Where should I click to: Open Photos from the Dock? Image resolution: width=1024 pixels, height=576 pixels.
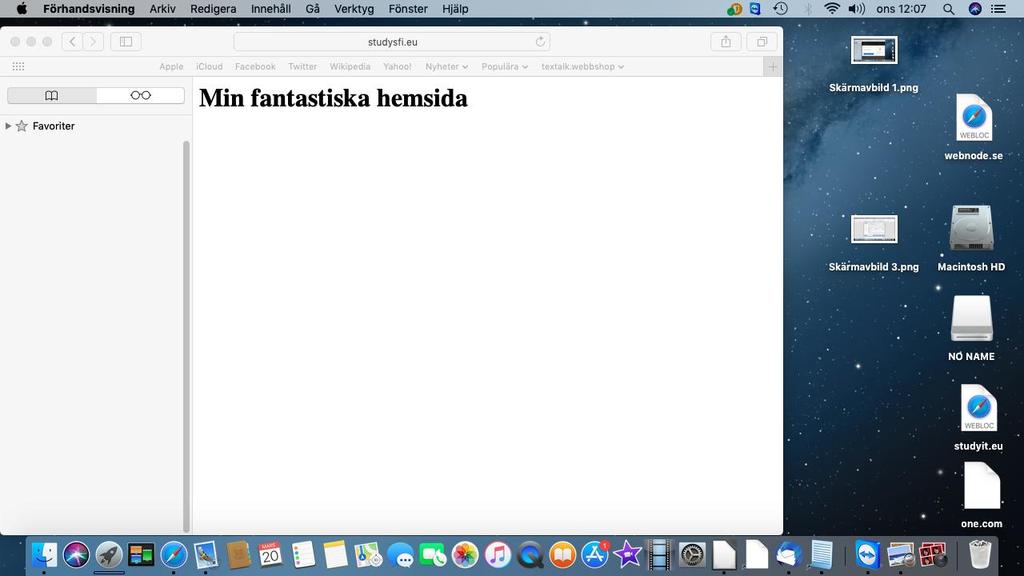(465, 555)
